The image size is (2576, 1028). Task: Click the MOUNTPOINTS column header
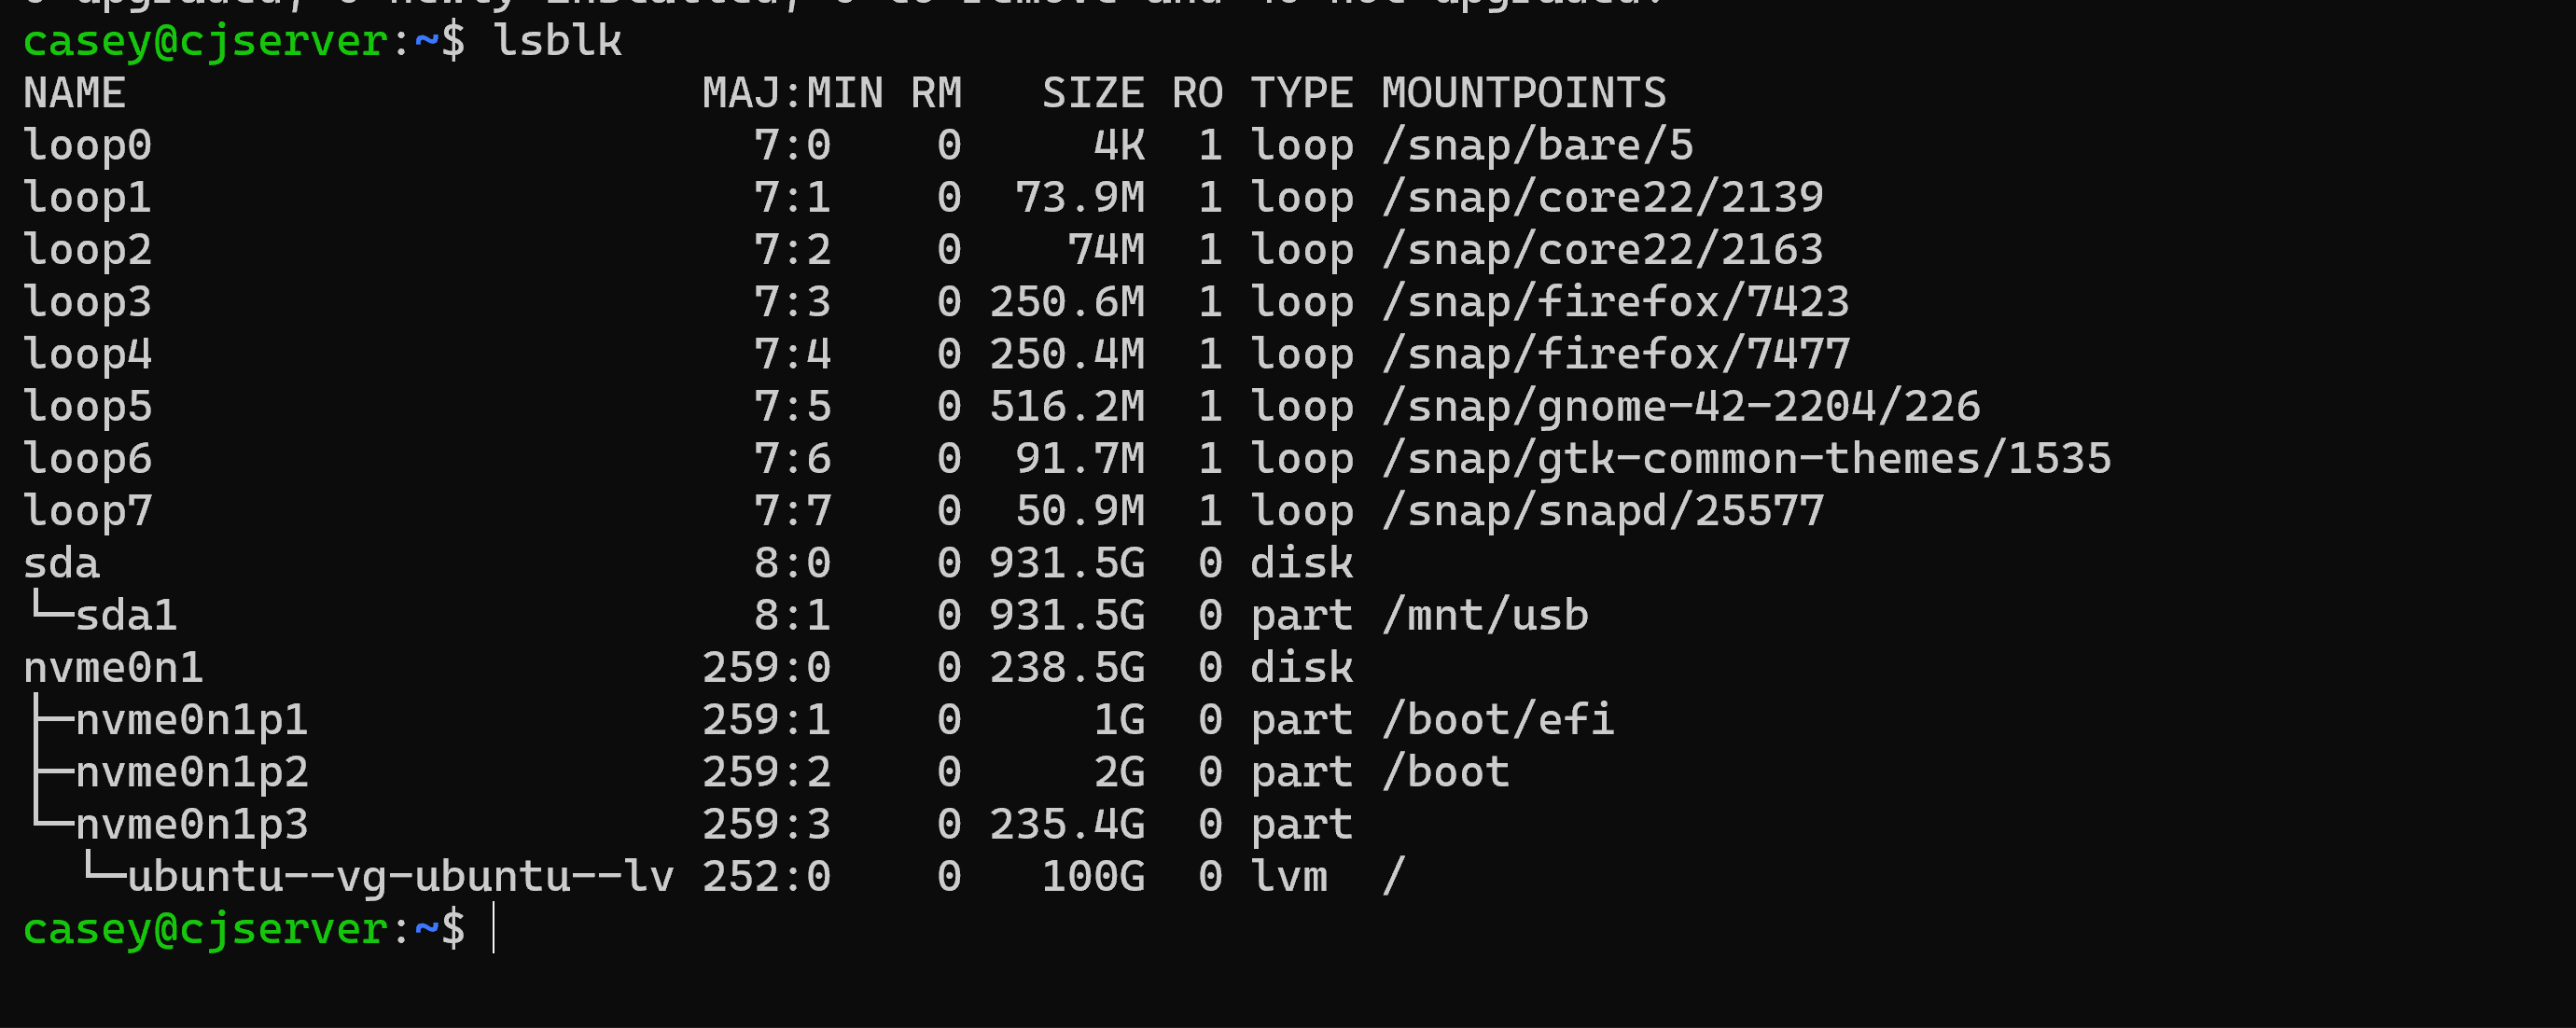click(x=1523, y=93)
